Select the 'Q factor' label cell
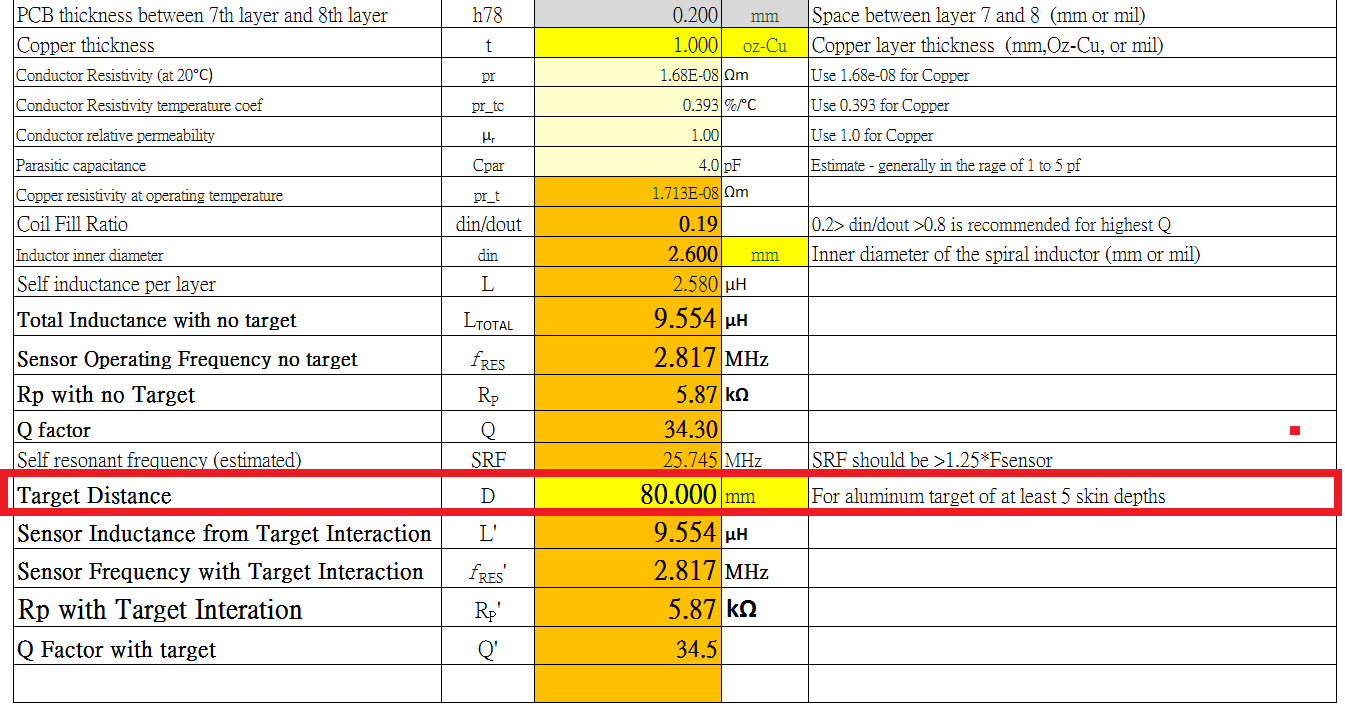The width and height of the screenshot is (1345, 715). pyautogui.click(x=227, y=429)
